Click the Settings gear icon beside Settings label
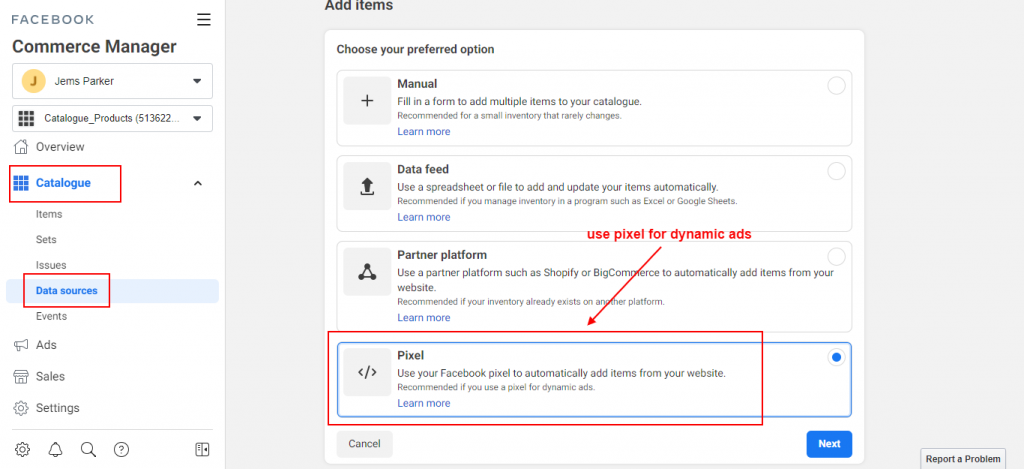The image size is (1024, 469). (x=21, y=408)
